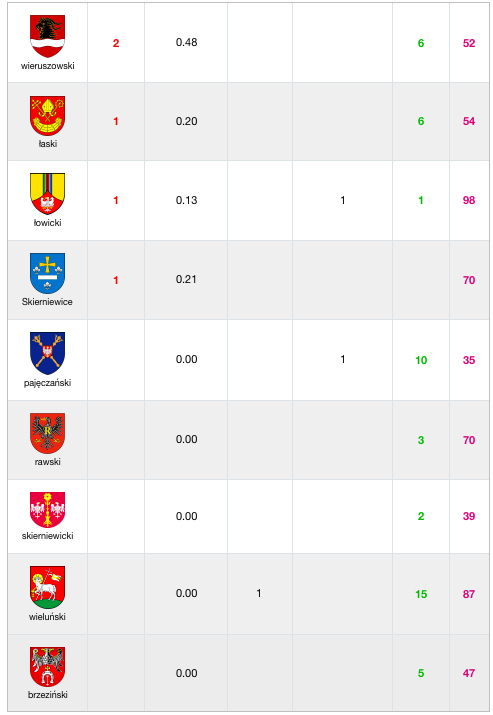The width and height of the screenshot is (493, 715).
Task: Click red value 2 in wieruszowski row
Action: tap(116, 43)
